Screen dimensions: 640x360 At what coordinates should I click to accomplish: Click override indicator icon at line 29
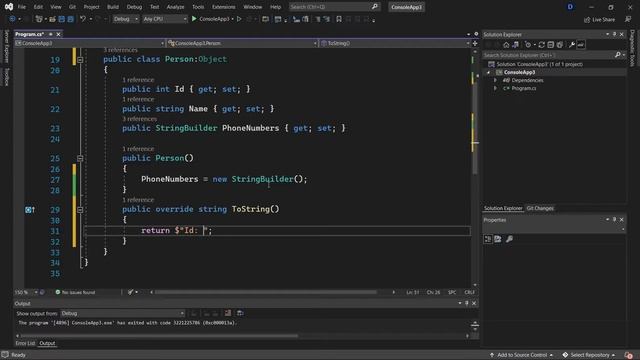(x=30, y=210)
